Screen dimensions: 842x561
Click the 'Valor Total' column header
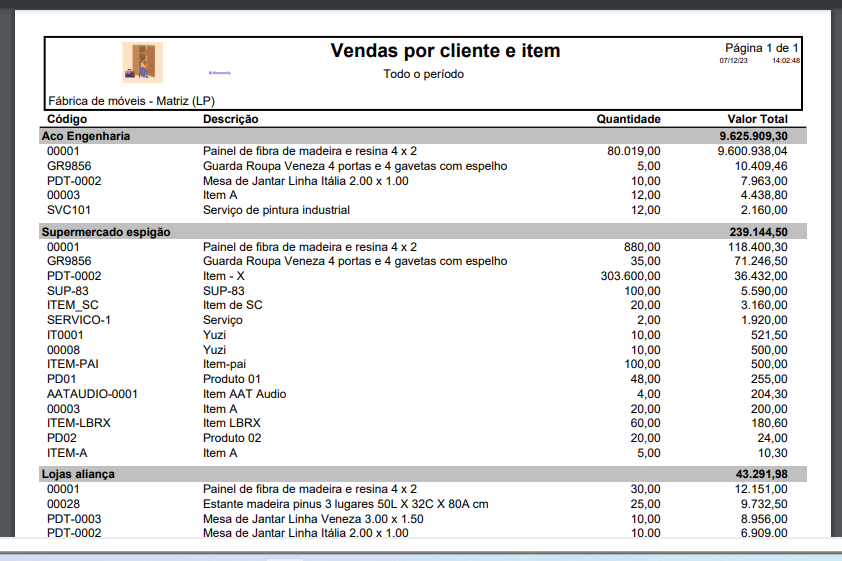point(757,119)
